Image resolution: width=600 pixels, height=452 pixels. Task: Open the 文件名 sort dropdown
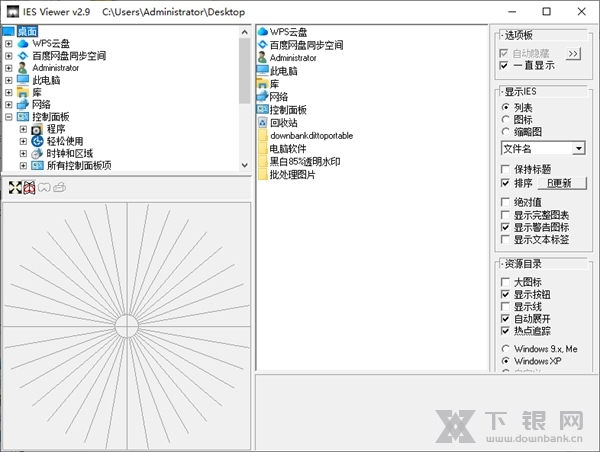[579, 148]
